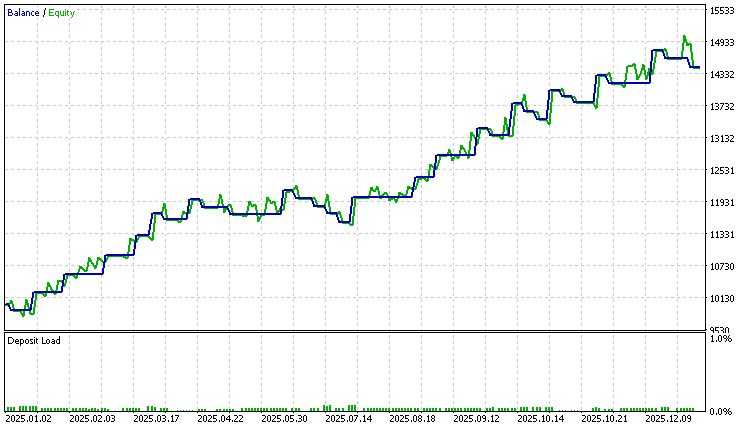Click the 12531 axis value
Viewport: 750px width, 428px height.
[722, 171]
